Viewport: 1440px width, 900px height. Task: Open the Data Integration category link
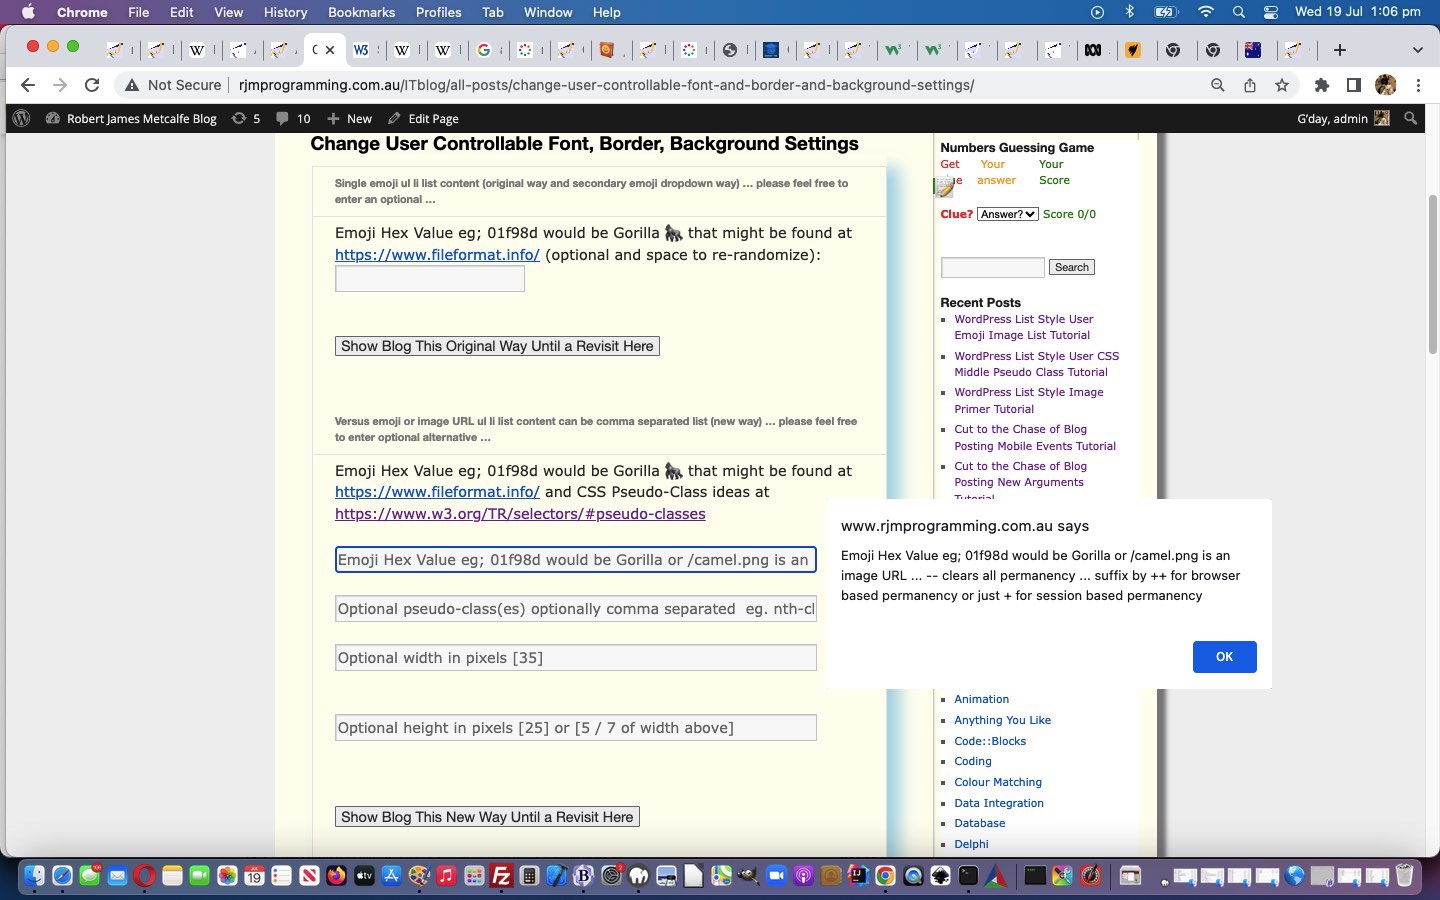(x=999, y=803)
